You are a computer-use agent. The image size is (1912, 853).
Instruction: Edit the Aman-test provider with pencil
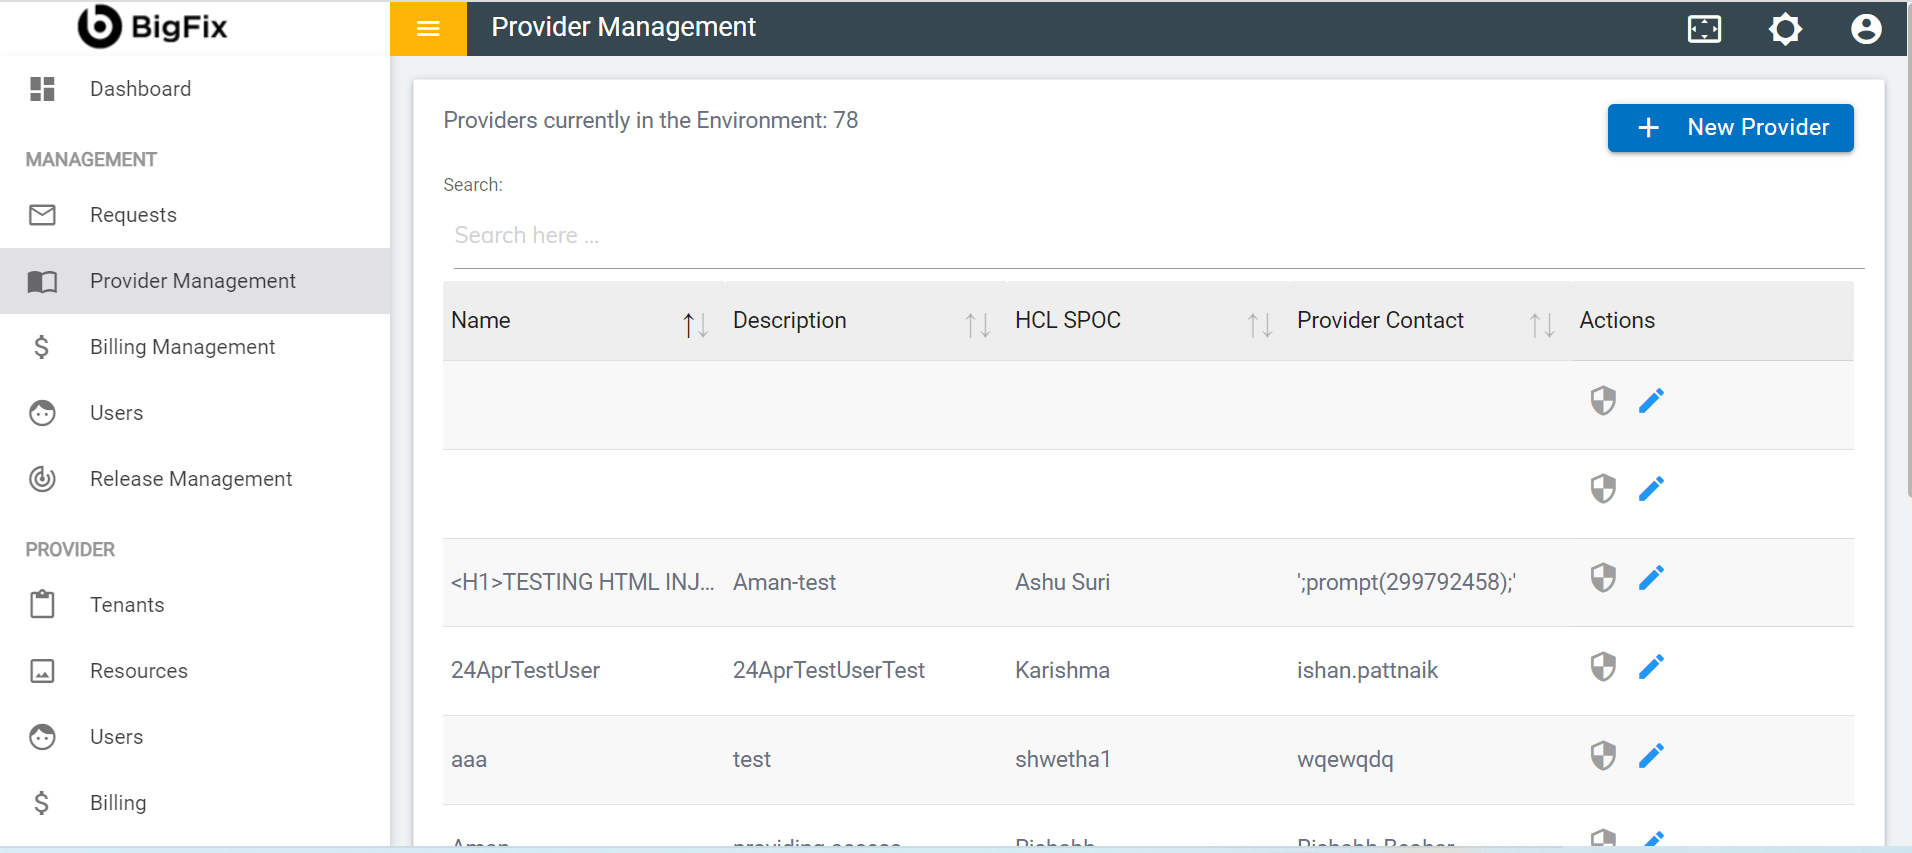pos(1651,578)
